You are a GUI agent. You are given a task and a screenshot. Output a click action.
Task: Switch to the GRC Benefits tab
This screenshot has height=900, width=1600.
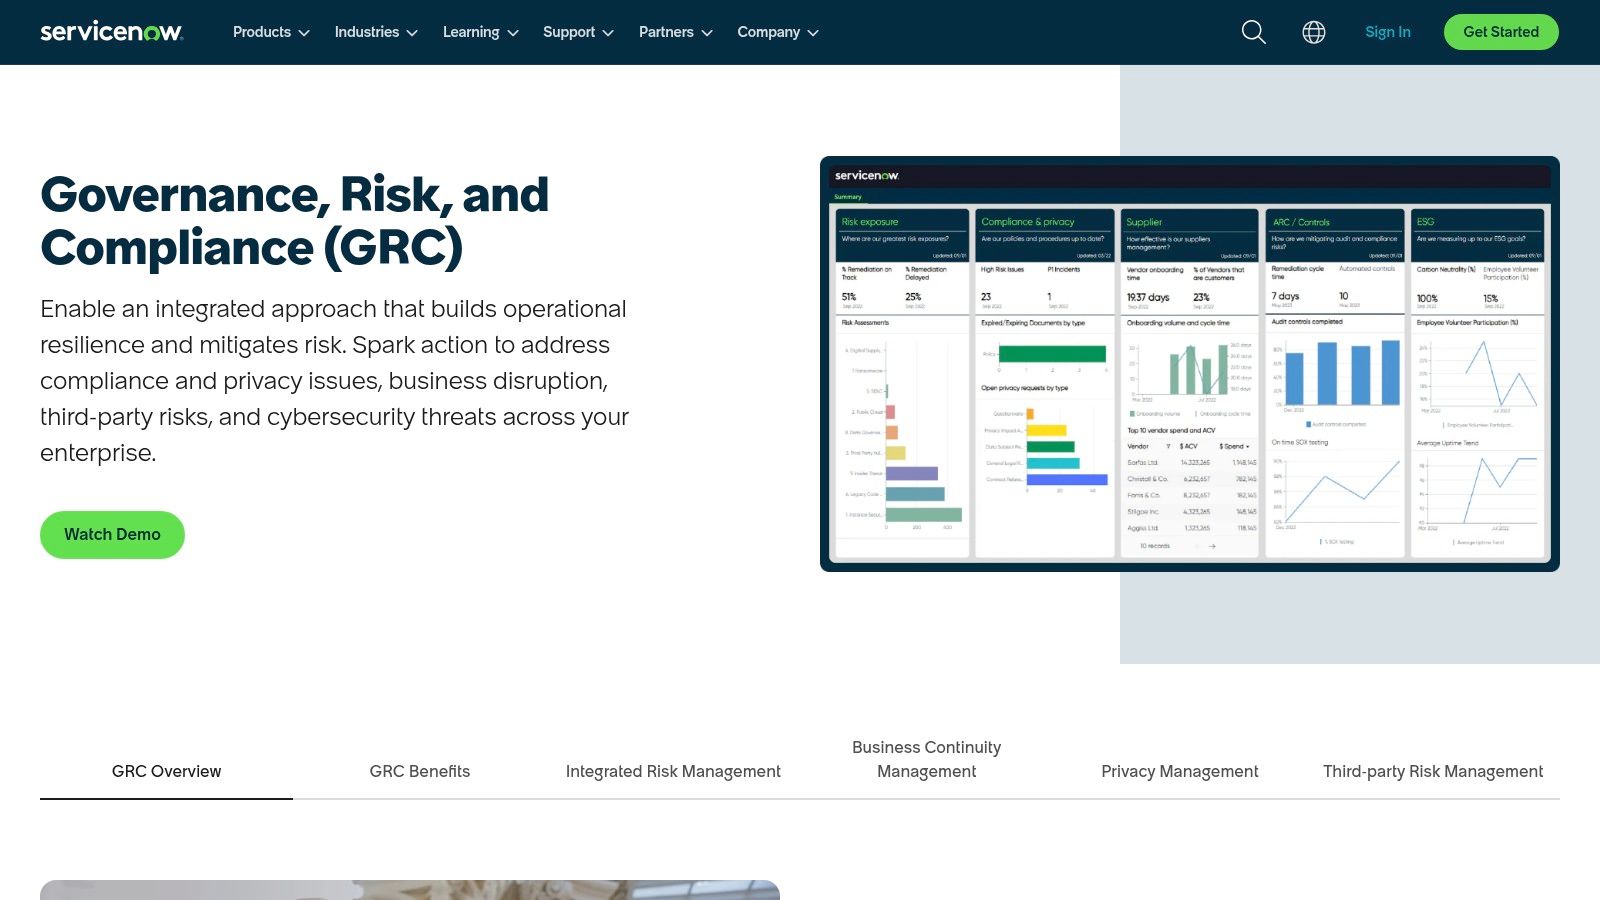[x=420, y=771]
